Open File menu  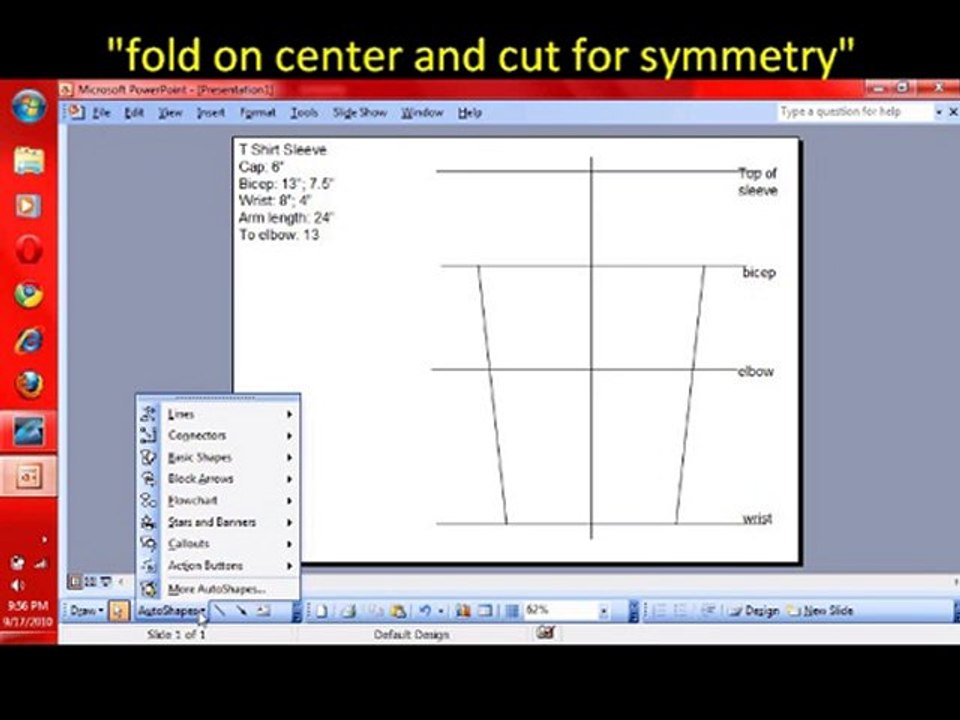click(101, 113)
